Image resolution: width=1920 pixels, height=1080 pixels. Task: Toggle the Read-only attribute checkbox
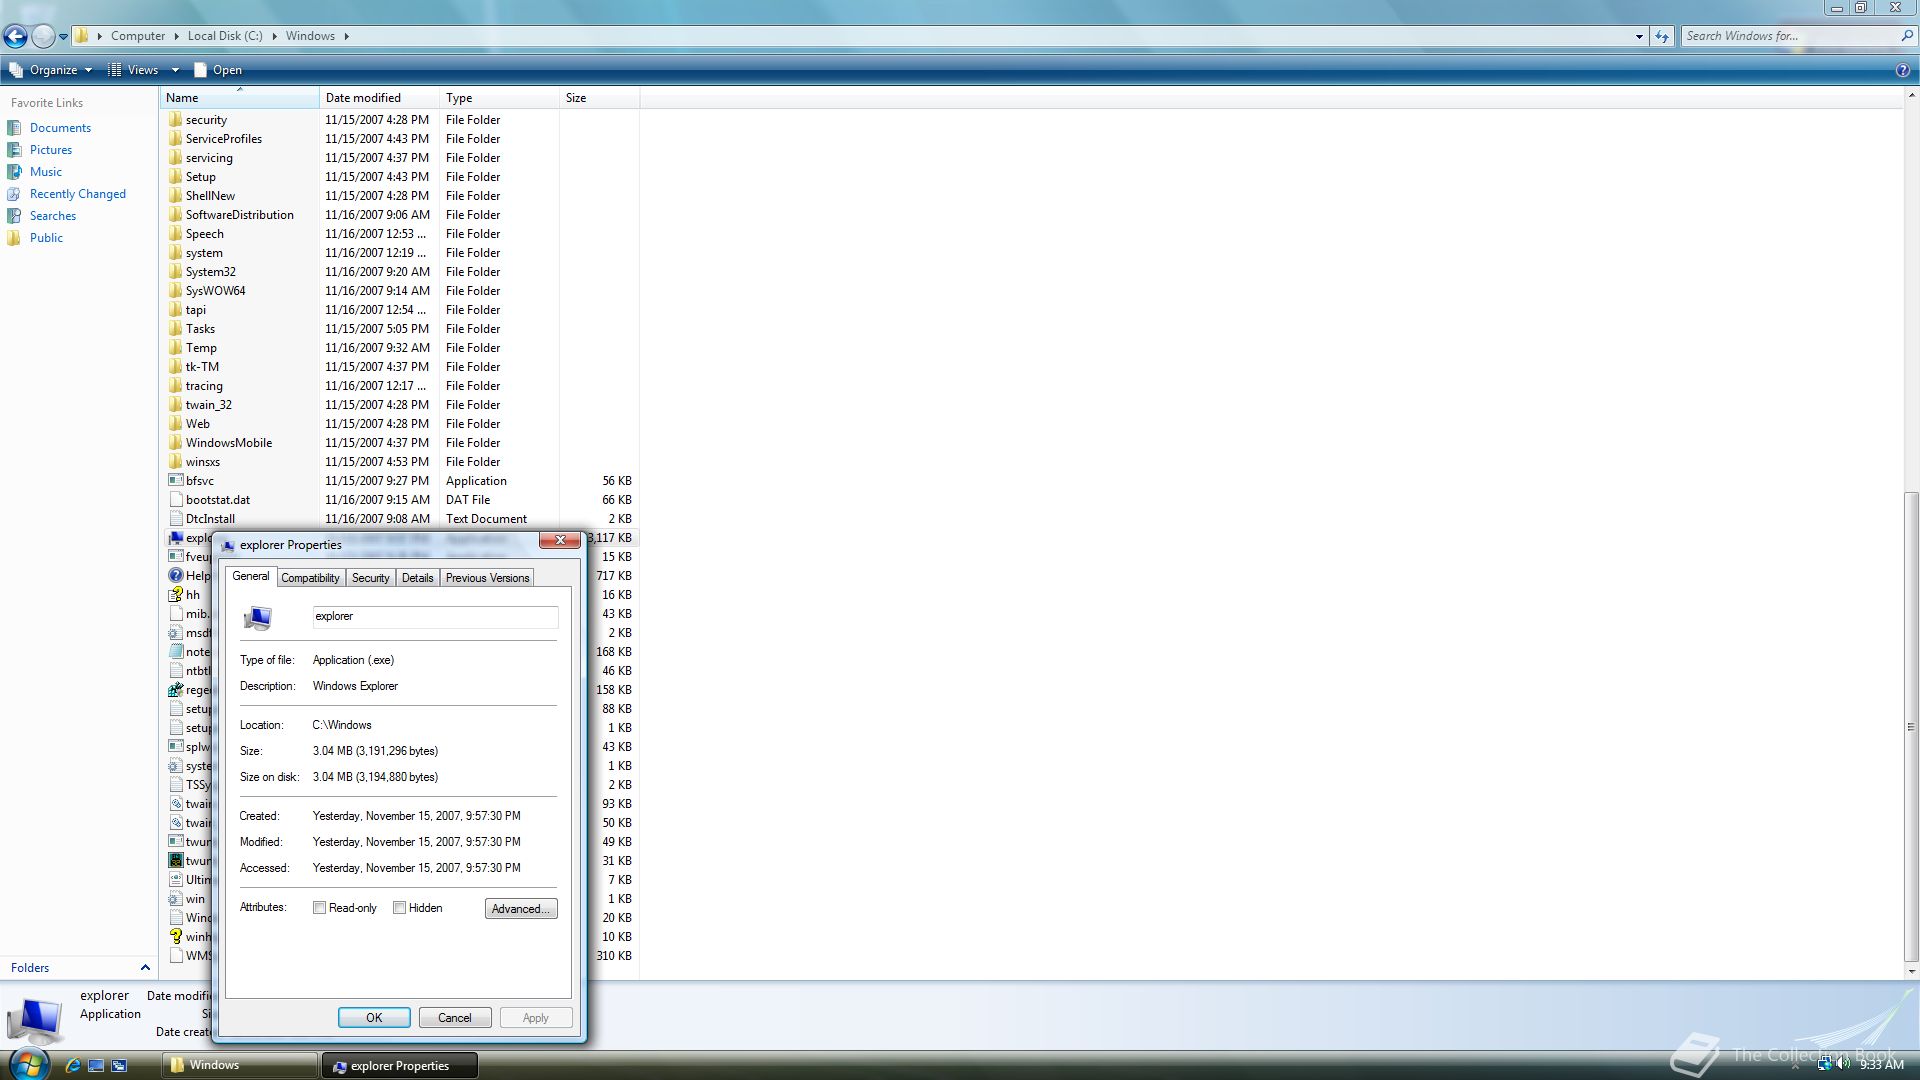point(319,908)
